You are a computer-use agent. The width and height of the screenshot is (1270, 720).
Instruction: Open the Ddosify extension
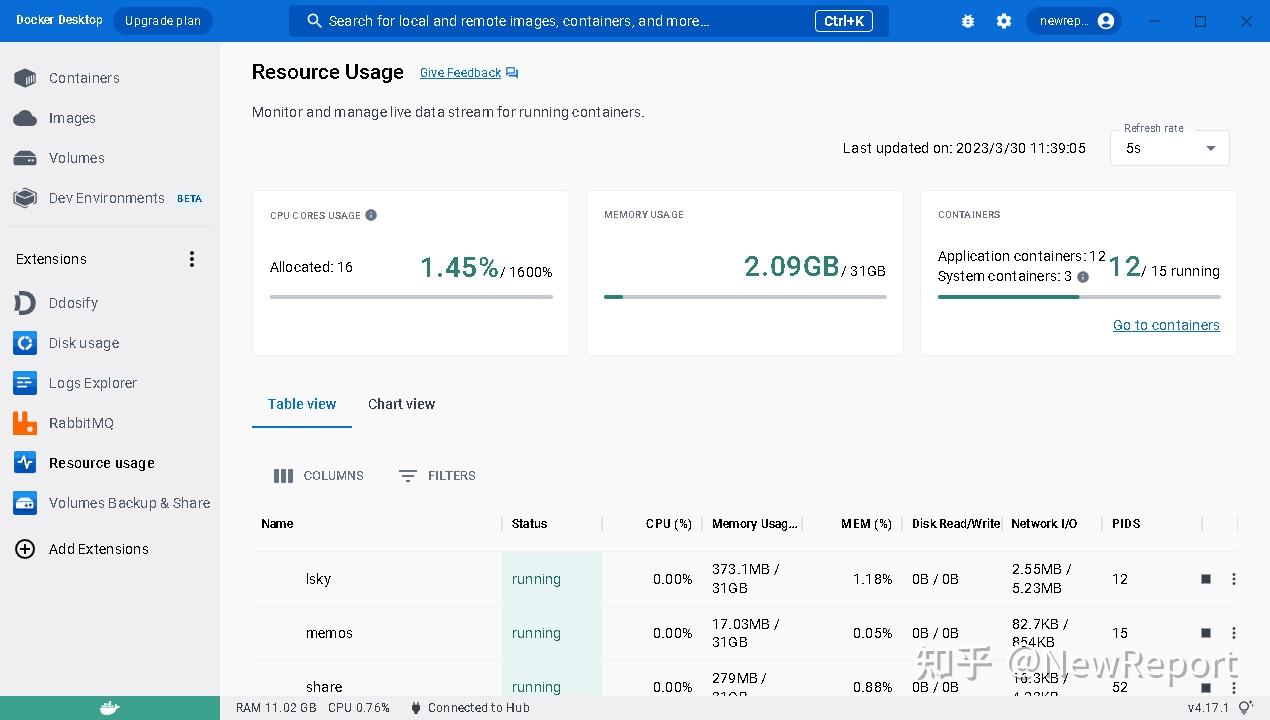coord(73,303)
